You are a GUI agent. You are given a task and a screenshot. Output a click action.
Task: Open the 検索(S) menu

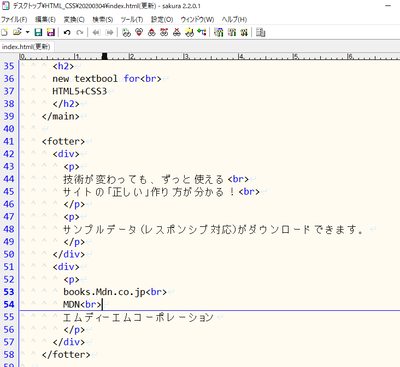coord(103,19)
